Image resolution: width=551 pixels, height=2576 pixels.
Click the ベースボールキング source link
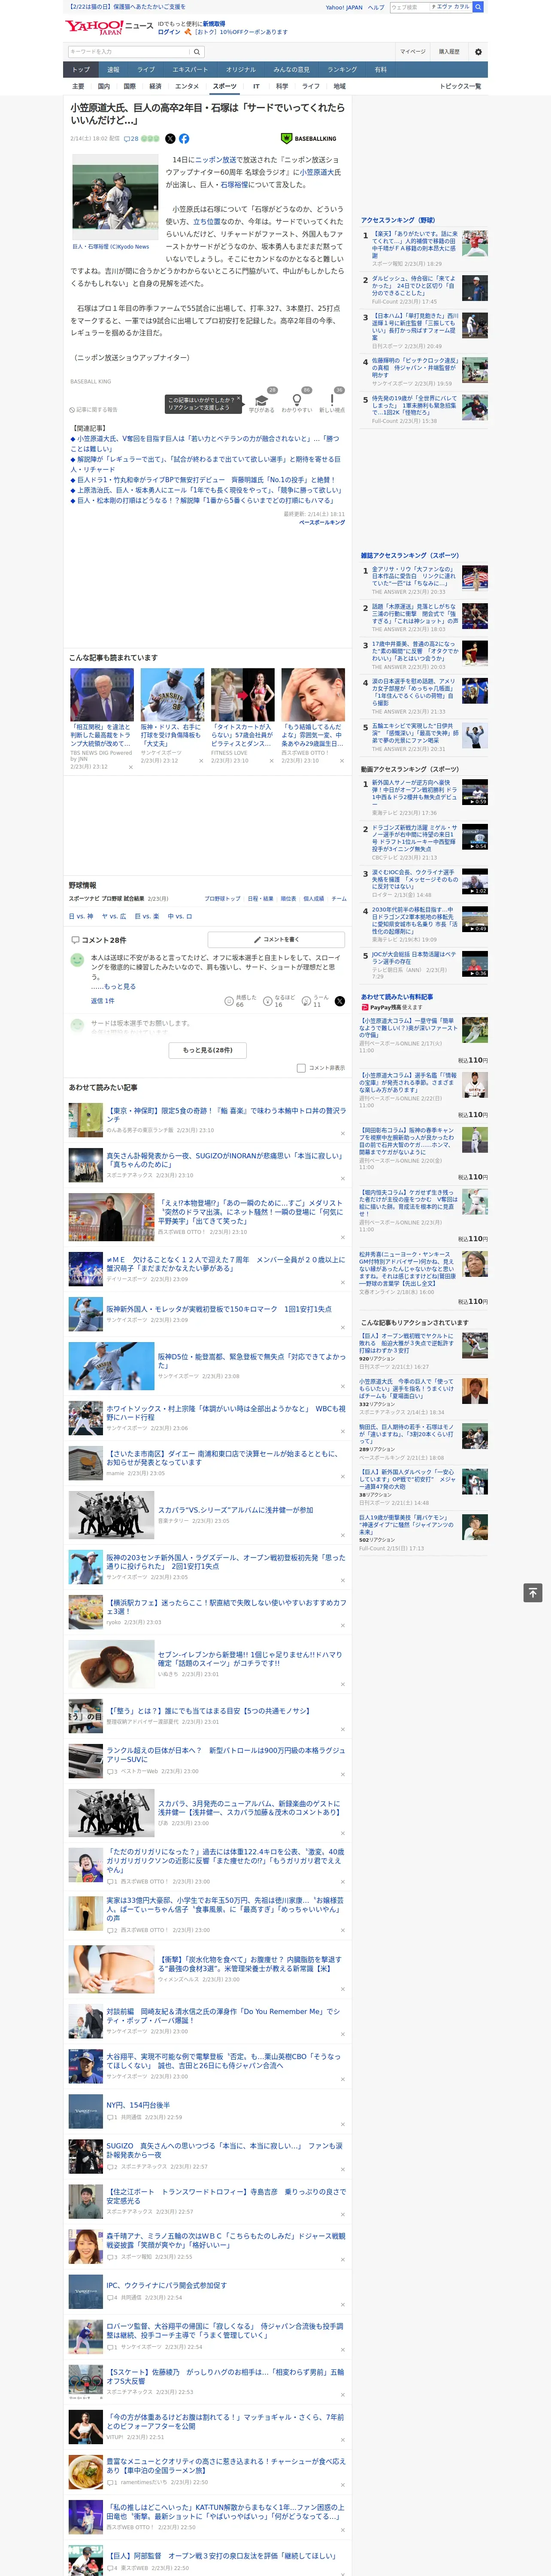[x=322, y=522]
